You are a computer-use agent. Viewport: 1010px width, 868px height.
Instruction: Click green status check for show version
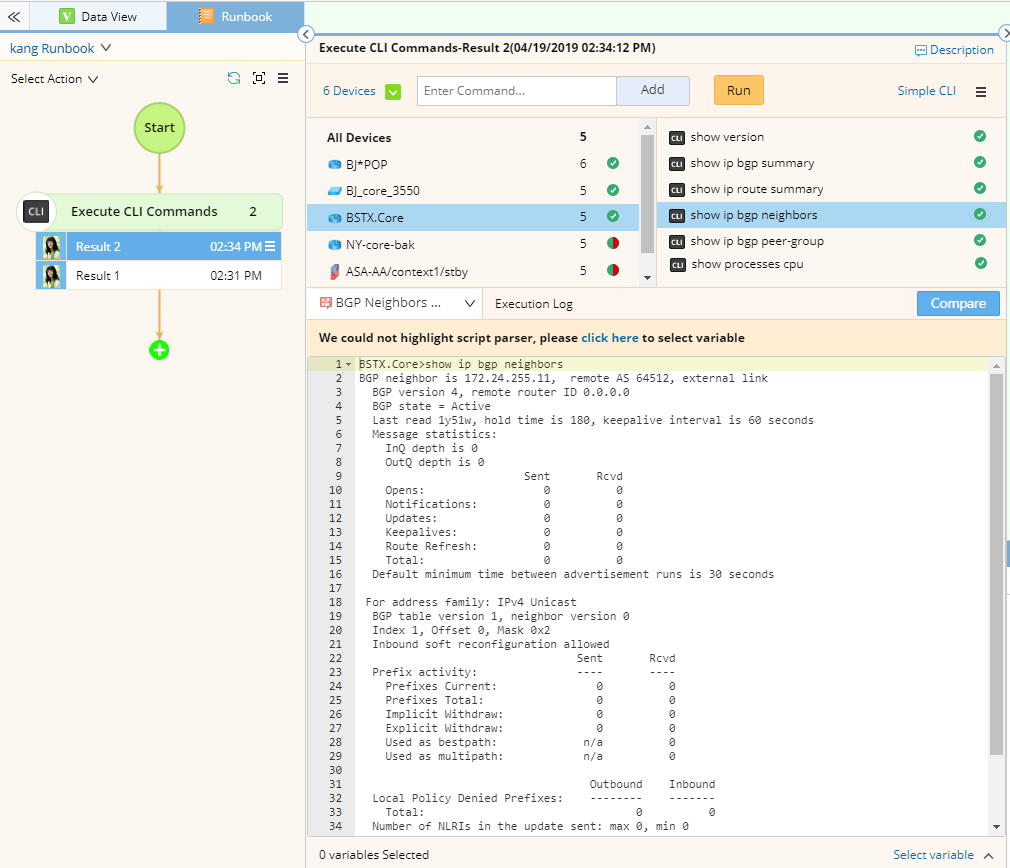tap(980, 137)
